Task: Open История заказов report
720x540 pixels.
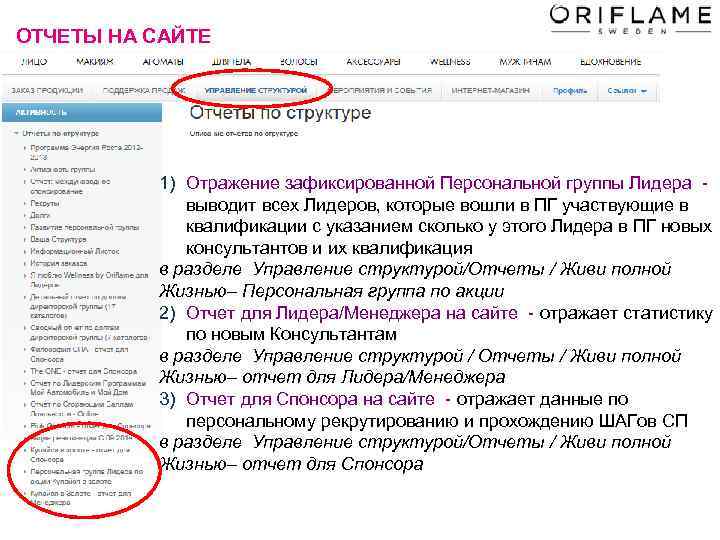Action: [x=59, y=263]
